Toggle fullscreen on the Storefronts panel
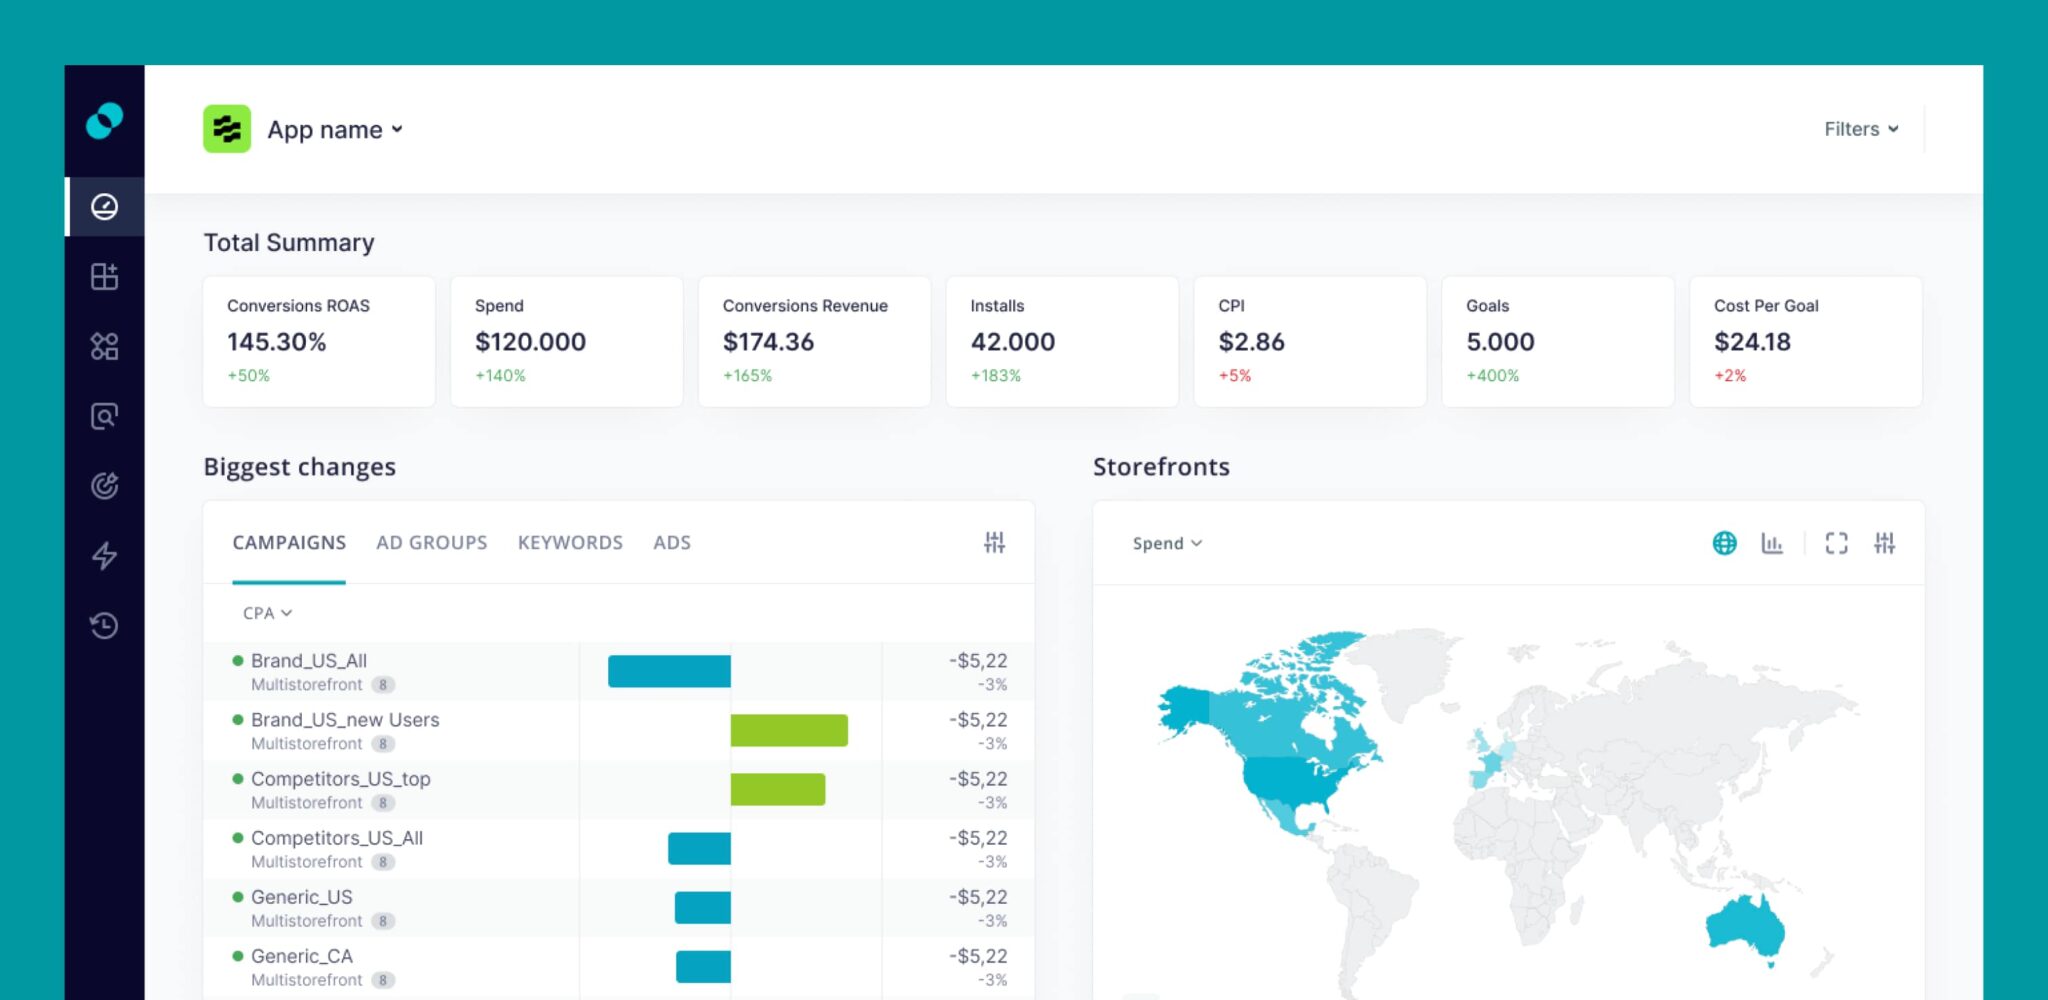The image size is (2048, 1000). [1837, 543]
